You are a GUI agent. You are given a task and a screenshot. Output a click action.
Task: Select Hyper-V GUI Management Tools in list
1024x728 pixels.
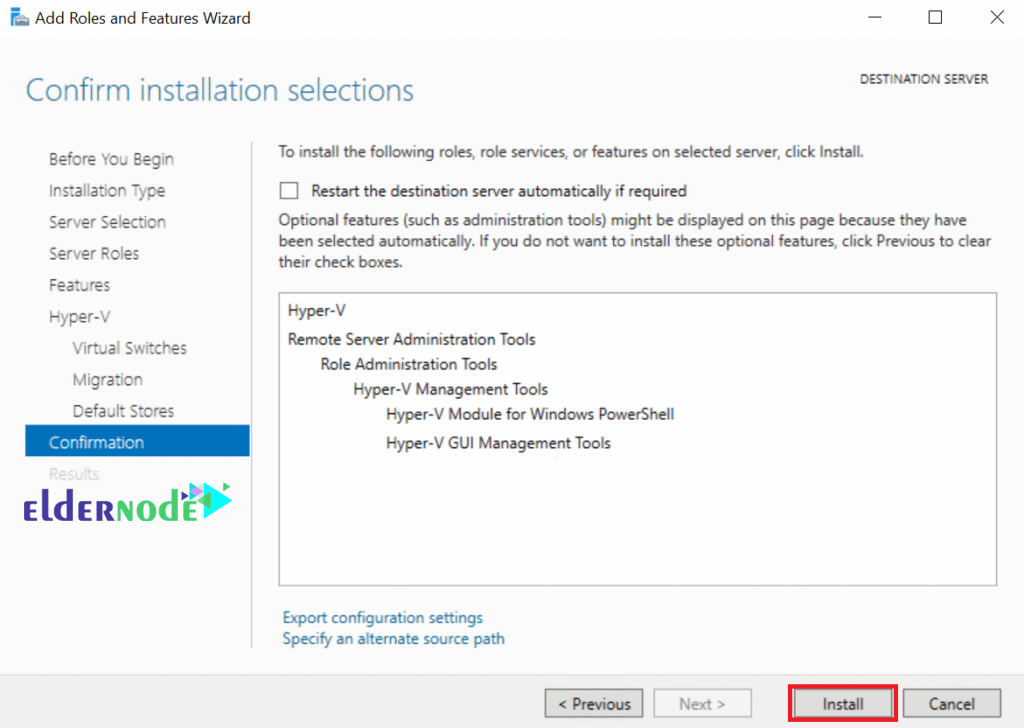498,443
